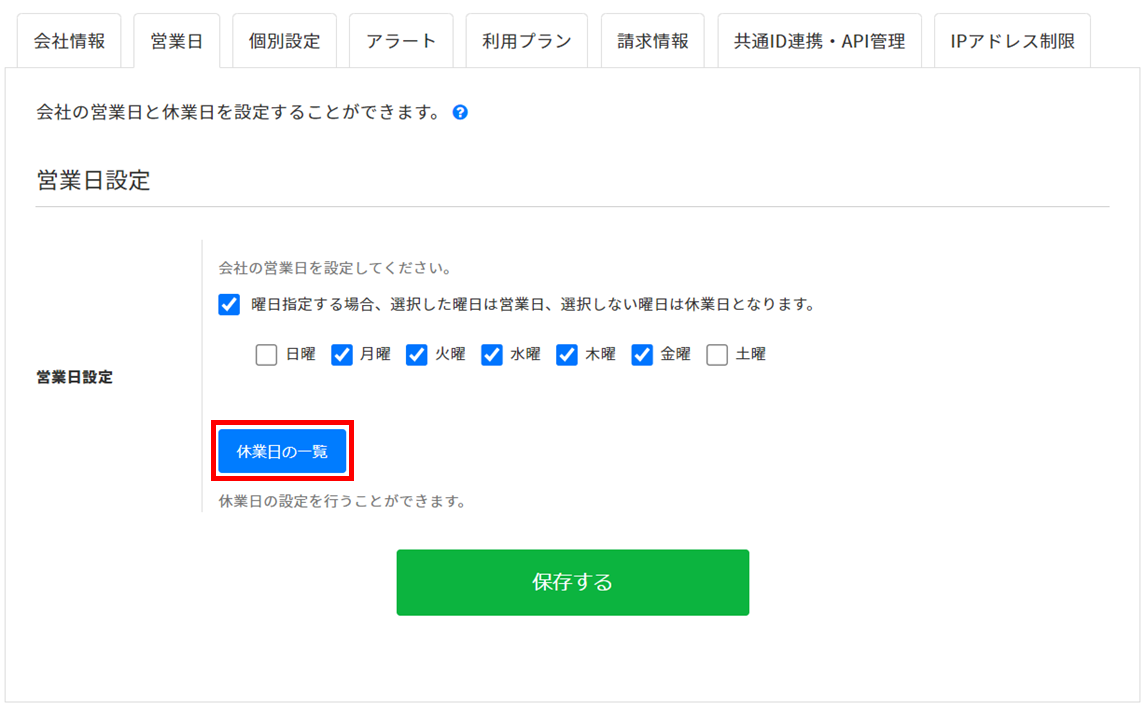The width and height of the screenshot is (1146, 709).
Task: Switch to the 個別設定 tab
Action: 284,42
